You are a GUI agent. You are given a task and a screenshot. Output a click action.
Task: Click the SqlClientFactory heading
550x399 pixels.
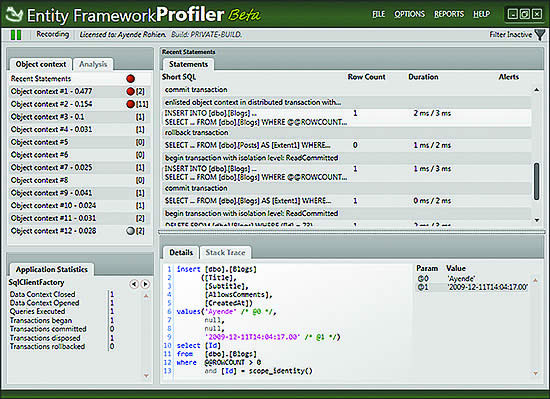[x=36, y=282]
